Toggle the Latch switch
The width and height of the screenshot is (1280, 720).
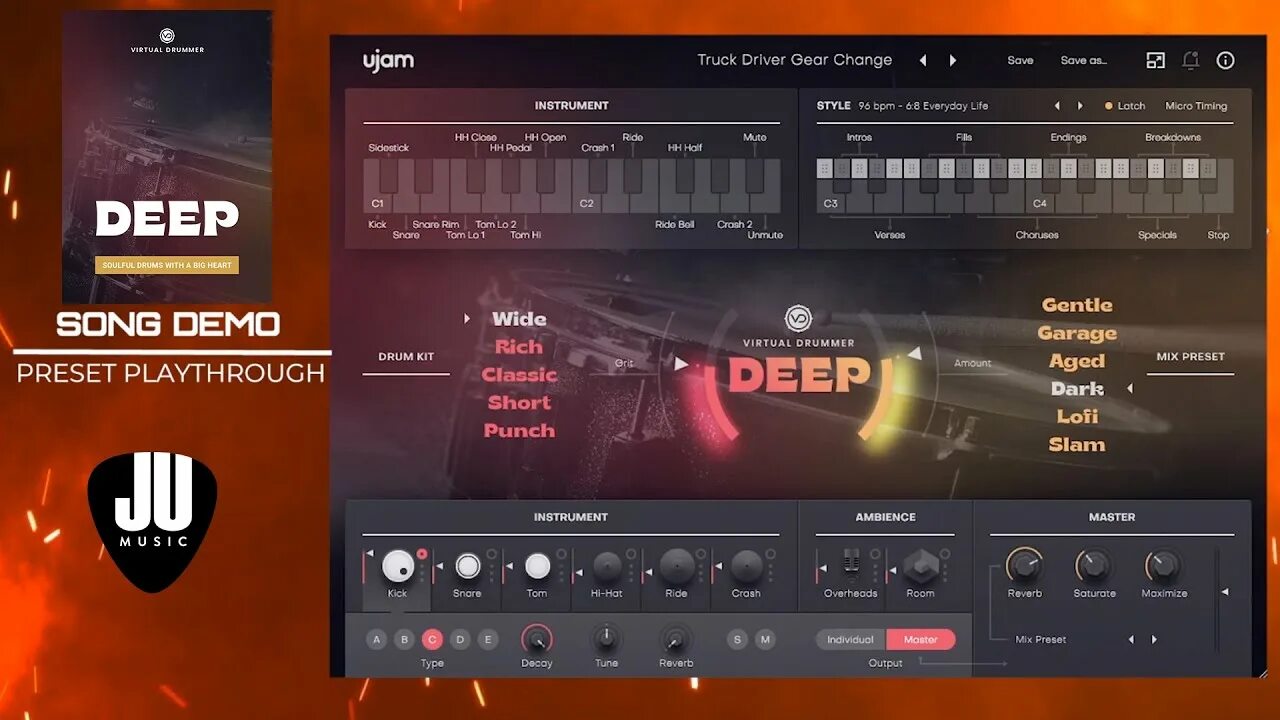coord(1125,106)
